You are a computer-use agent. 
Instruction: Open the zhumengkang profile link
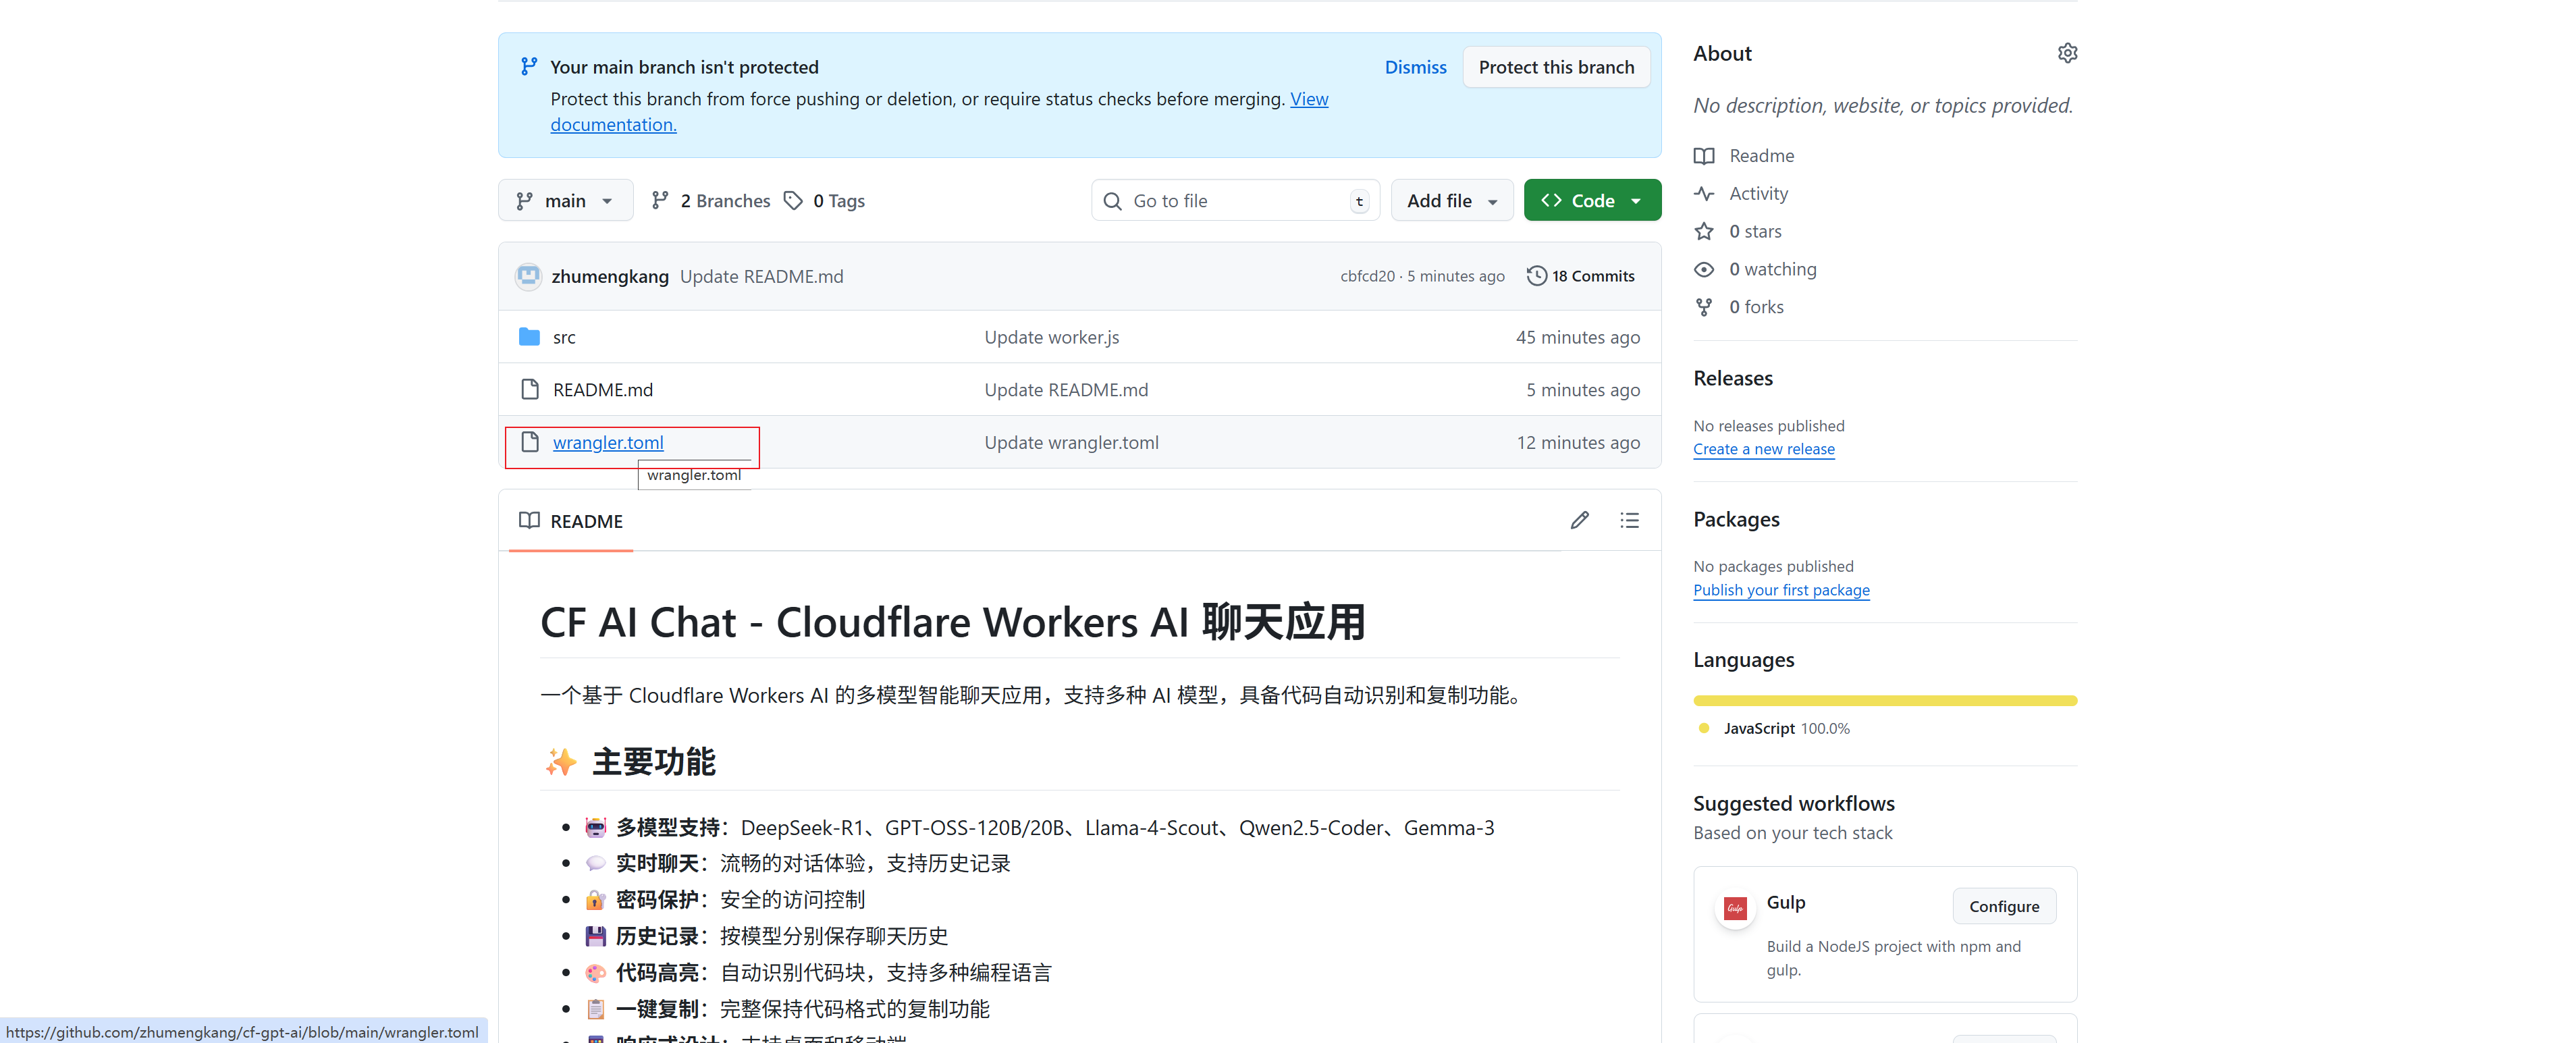tap(609, 276)
